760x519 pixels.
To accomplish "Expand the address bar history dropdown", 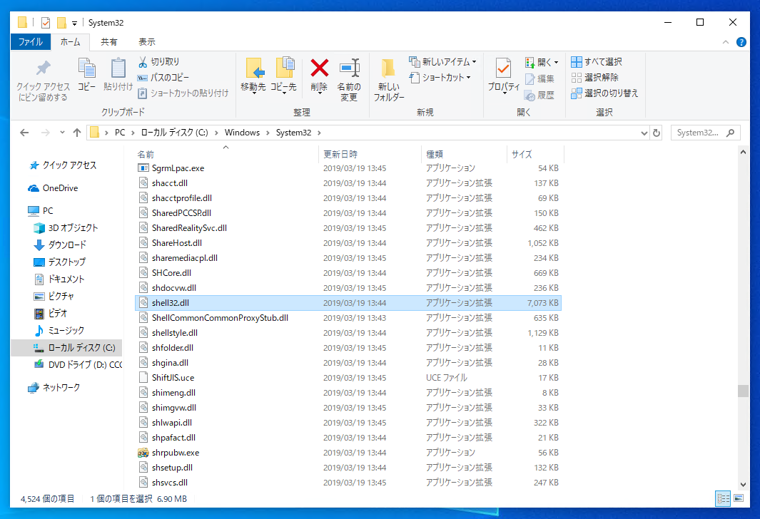I will click(x=644, y=133).
